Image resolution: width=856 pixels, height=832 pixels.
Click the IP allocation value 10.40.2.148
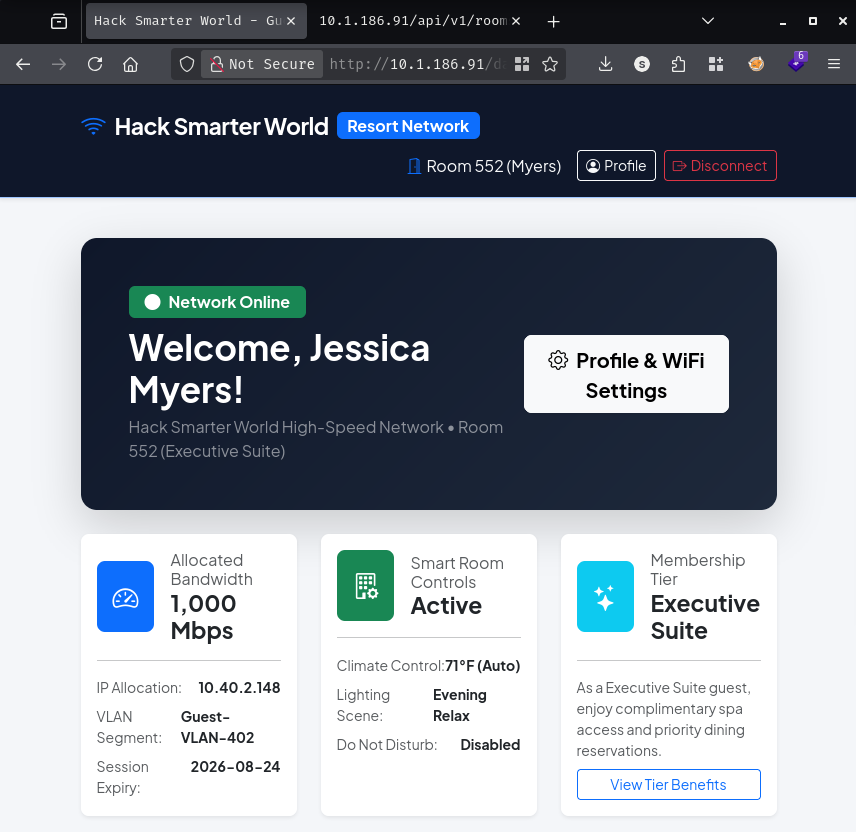pyautogui.click(x=239, y=688)
